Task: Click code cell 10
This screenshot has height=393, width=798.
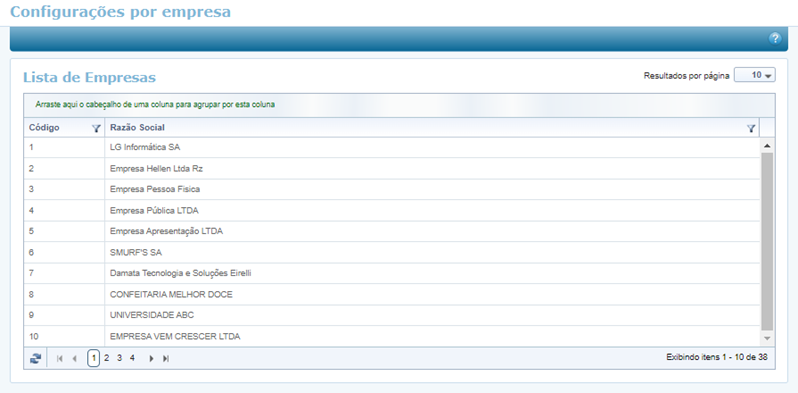Action: (64, 336)
